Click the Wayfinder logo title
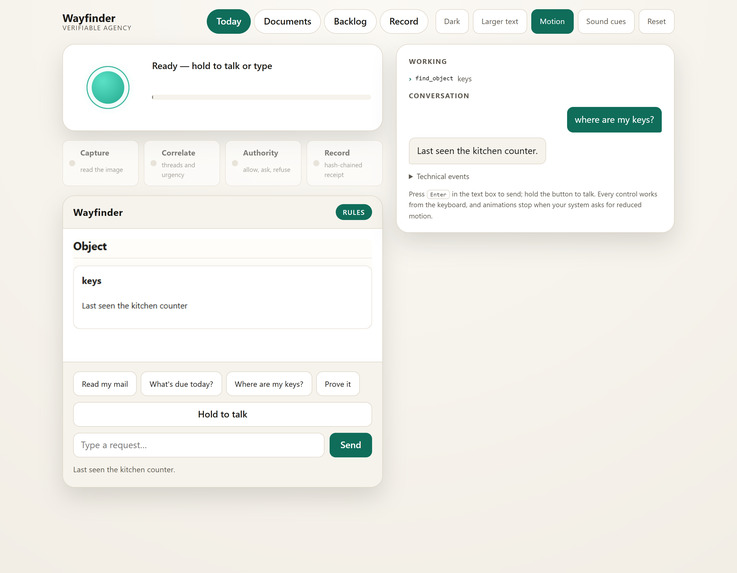The image size is (737, 573). 89,18
